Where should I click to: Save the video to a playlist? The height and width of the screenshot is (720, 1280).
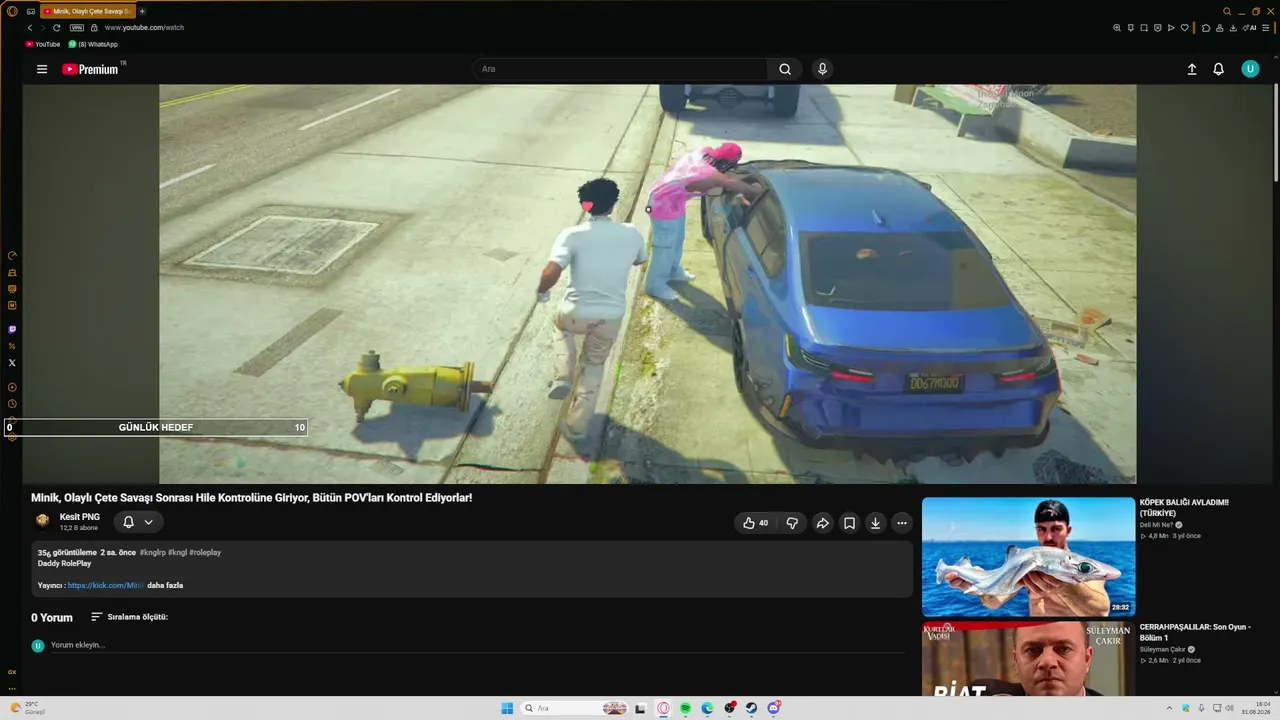849,523
